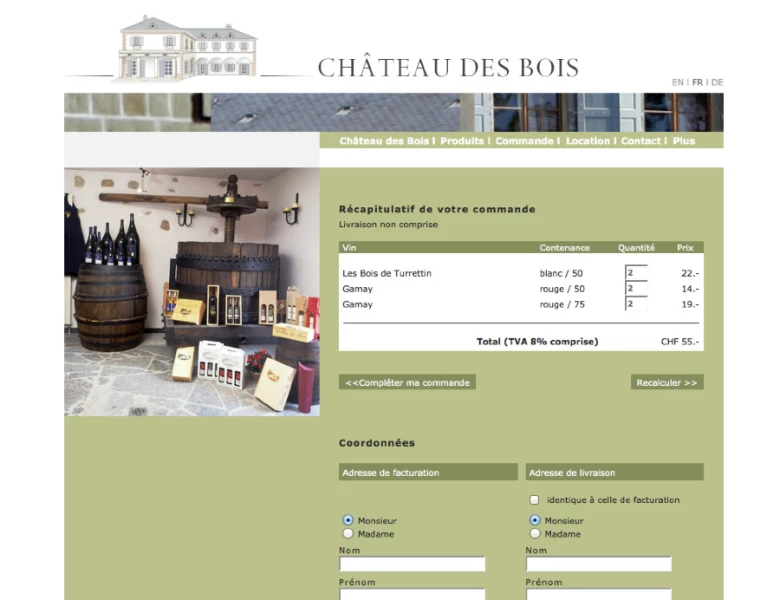
Task: Click the 'rouge / 75' contenance cell
Action: click(x=562, y=304)
